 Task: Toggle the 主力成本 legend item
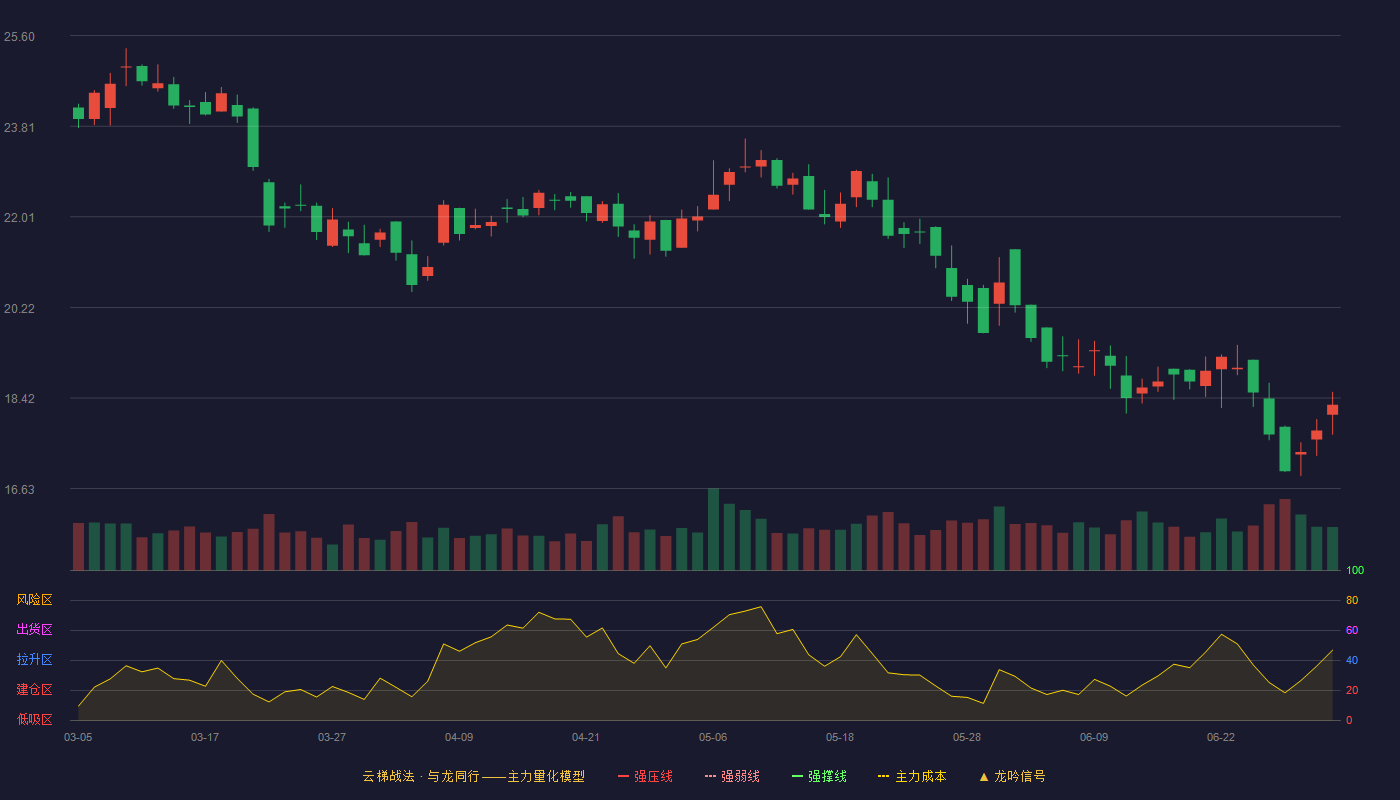point(912,776)
